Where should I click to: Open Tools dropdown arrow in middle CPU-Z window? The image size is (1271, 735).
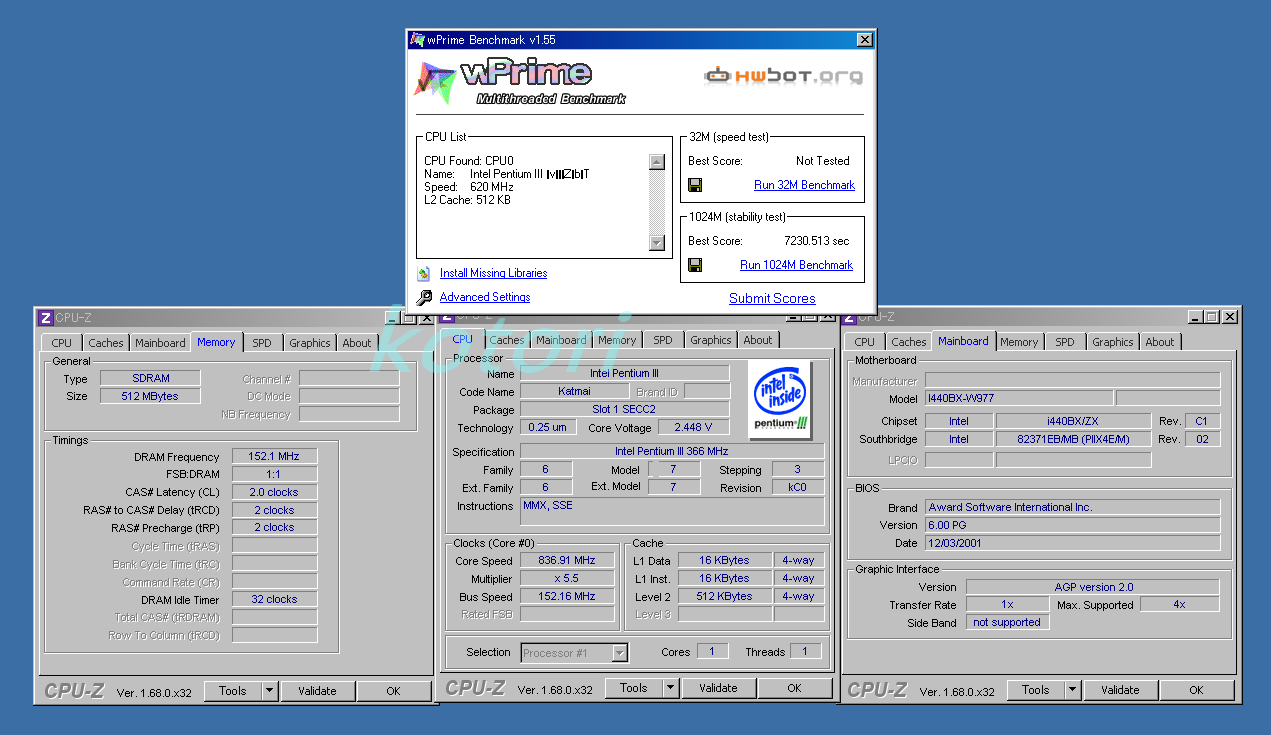coord(670,687)
